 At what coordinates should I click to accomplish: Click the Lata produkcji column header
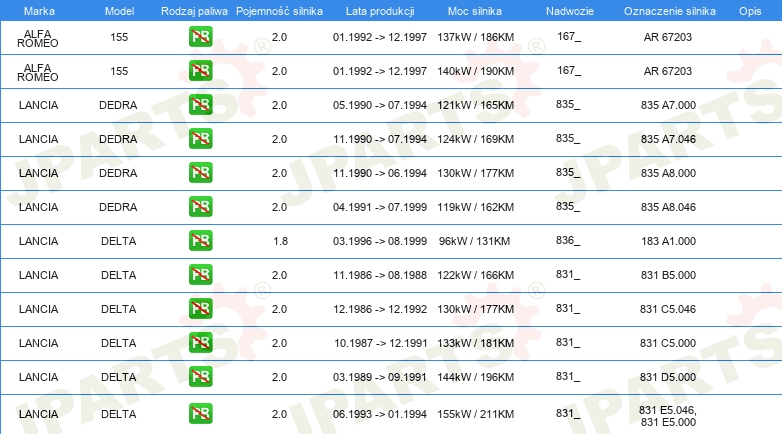pyautogui.click(x=380, y=11)
